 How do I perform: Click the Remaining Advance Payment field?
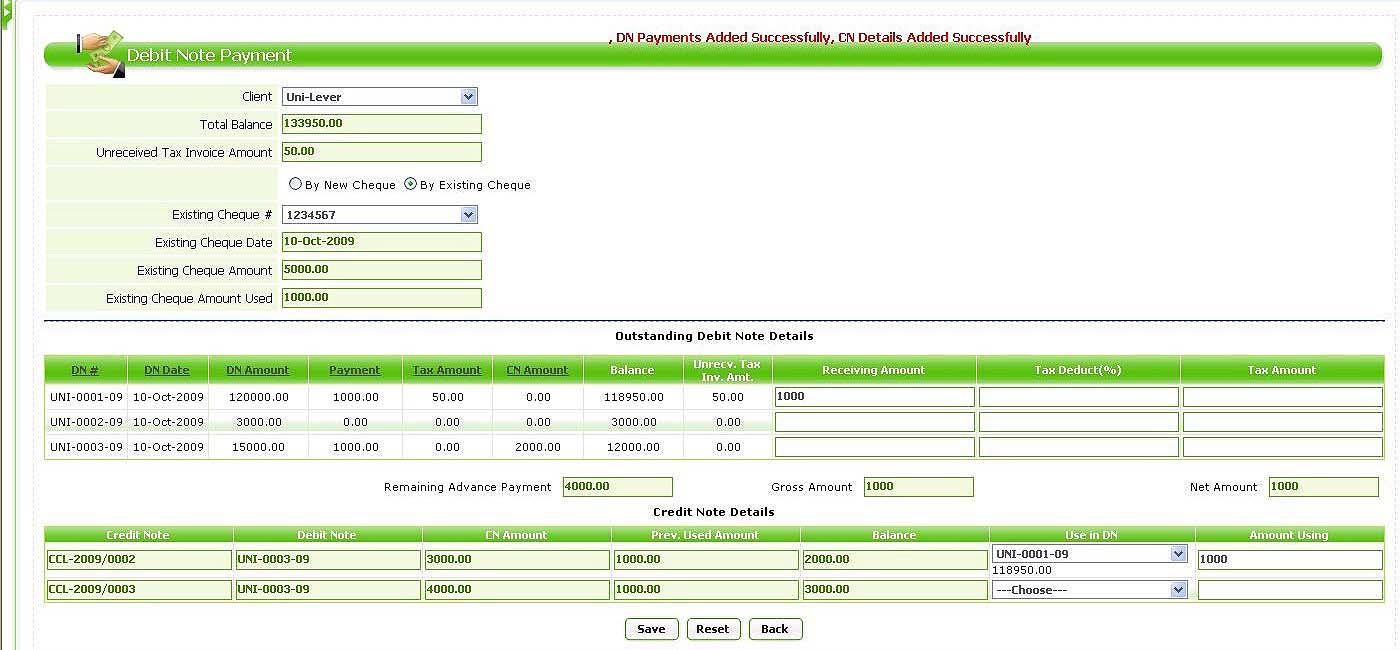point(618,487)
